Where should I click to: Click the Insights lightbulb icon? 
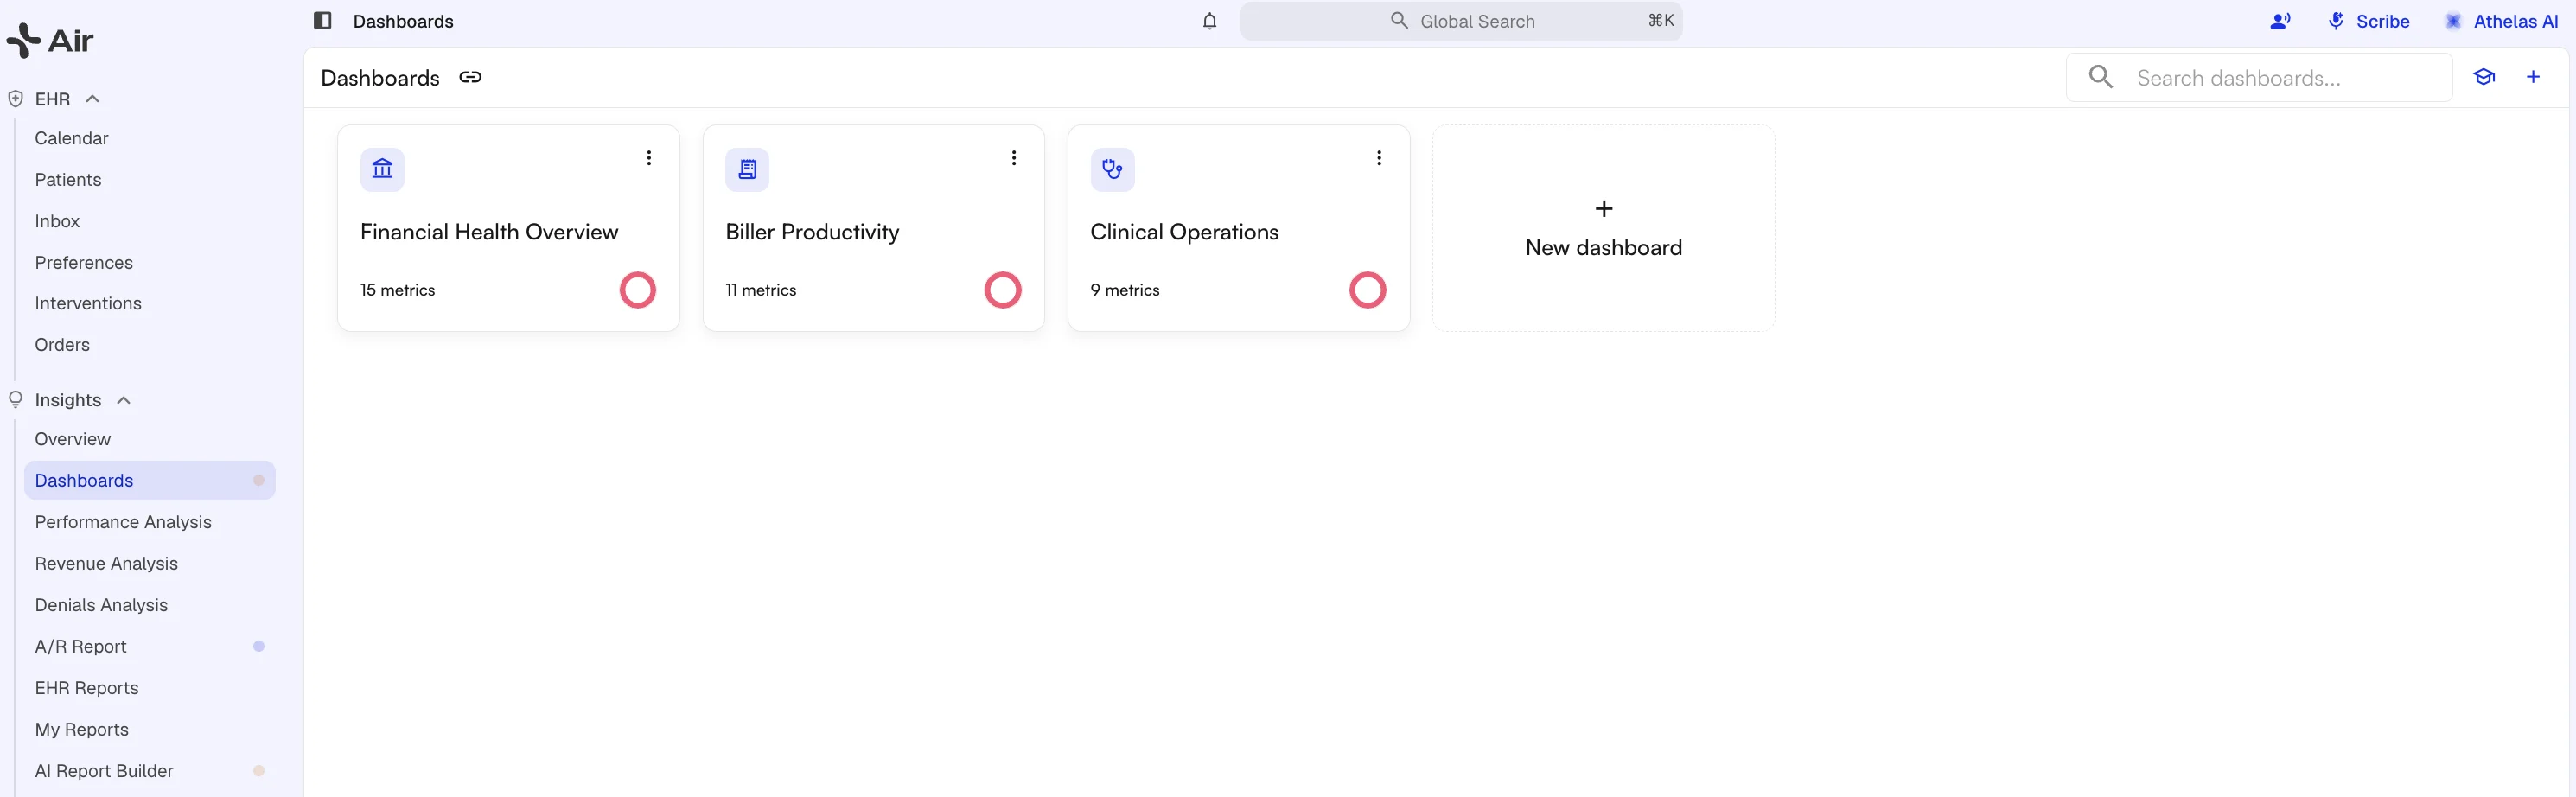tap(16, 400)
